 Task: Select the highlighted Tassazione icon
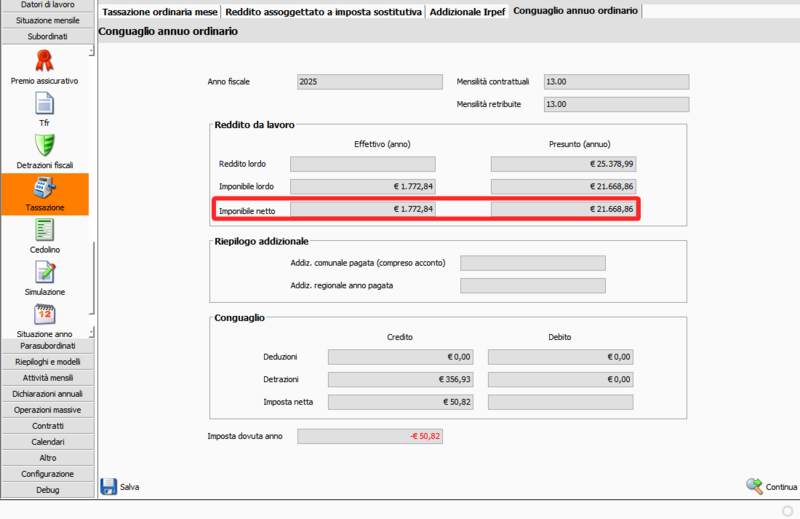click(x=44, y=188)
